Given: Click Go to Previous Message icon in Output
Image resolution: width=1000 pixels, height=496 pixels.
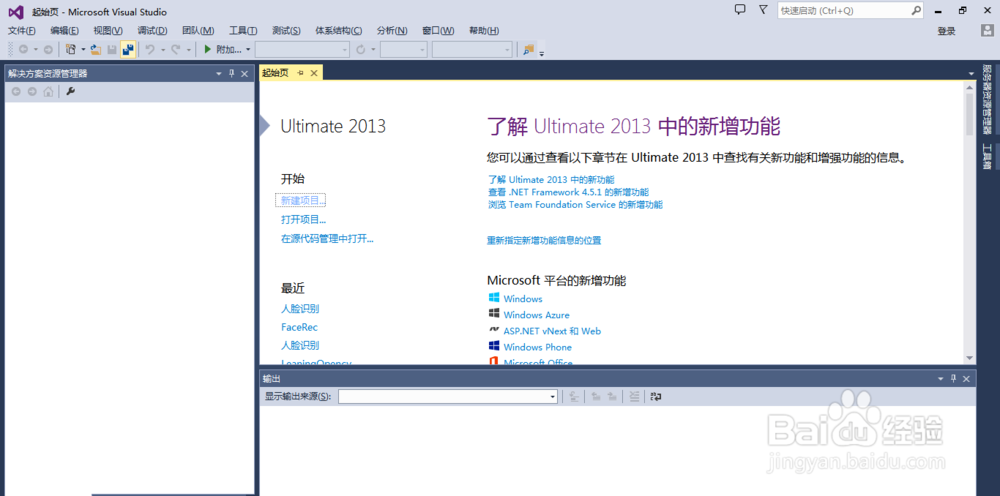Looking at the screenshot, I should 596,397.
